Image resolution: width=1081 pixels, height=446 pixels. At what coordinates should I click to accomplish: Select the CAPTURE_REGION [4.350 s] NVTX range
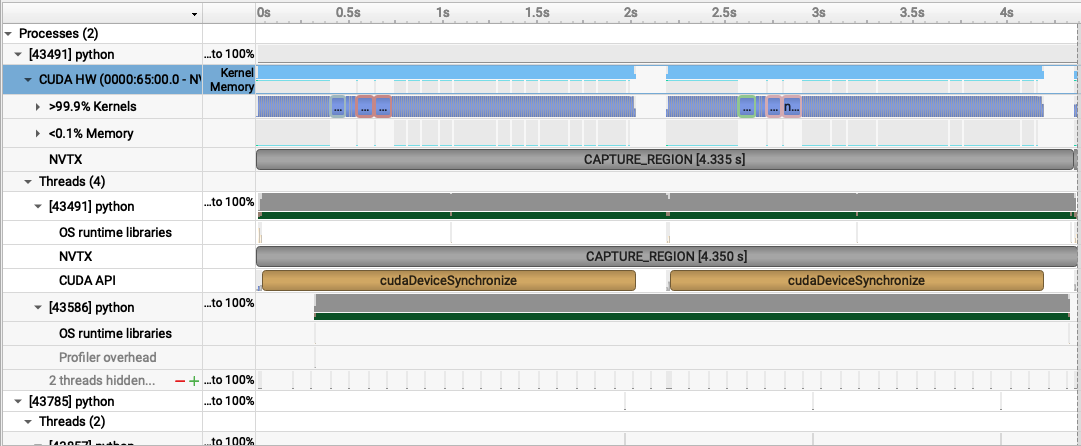point(666,256)
